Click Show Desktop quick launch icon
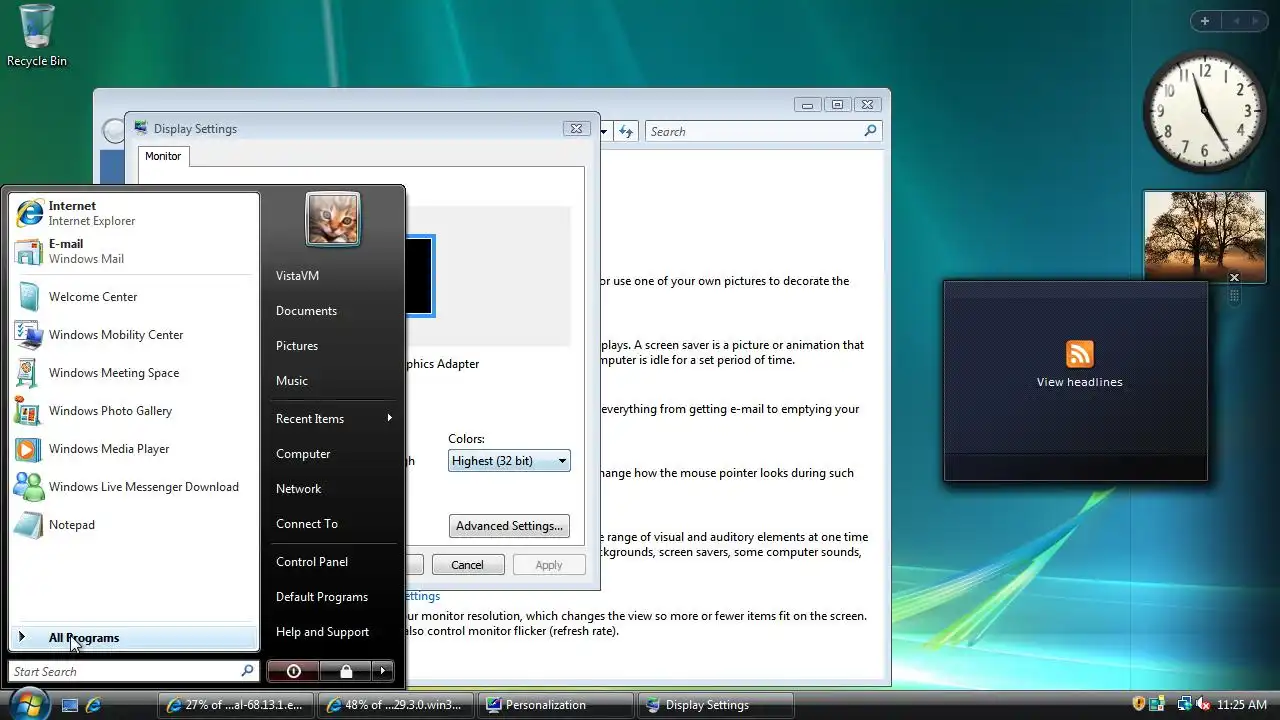Image resolution: width=1280 pixels, height=720 pixels. pos(70,705)
